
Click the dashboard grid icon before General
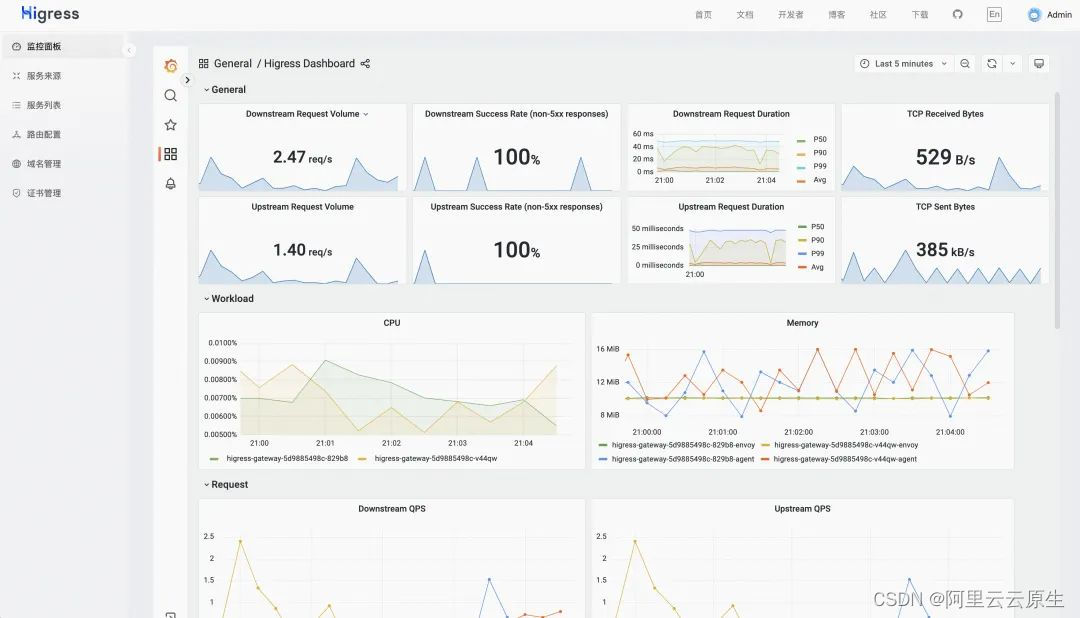pyautogui.click(x=203, y=63)
